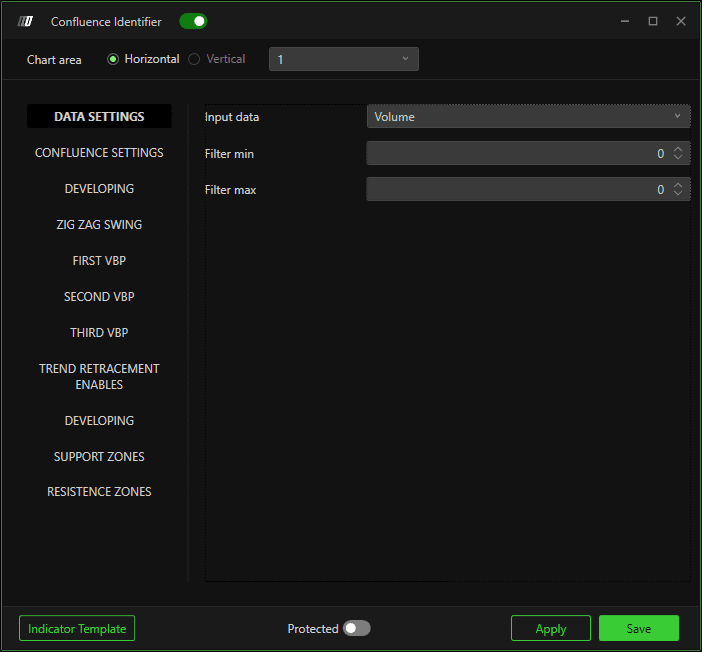Increase Filter min with up arrow

[x=678, y=149]
